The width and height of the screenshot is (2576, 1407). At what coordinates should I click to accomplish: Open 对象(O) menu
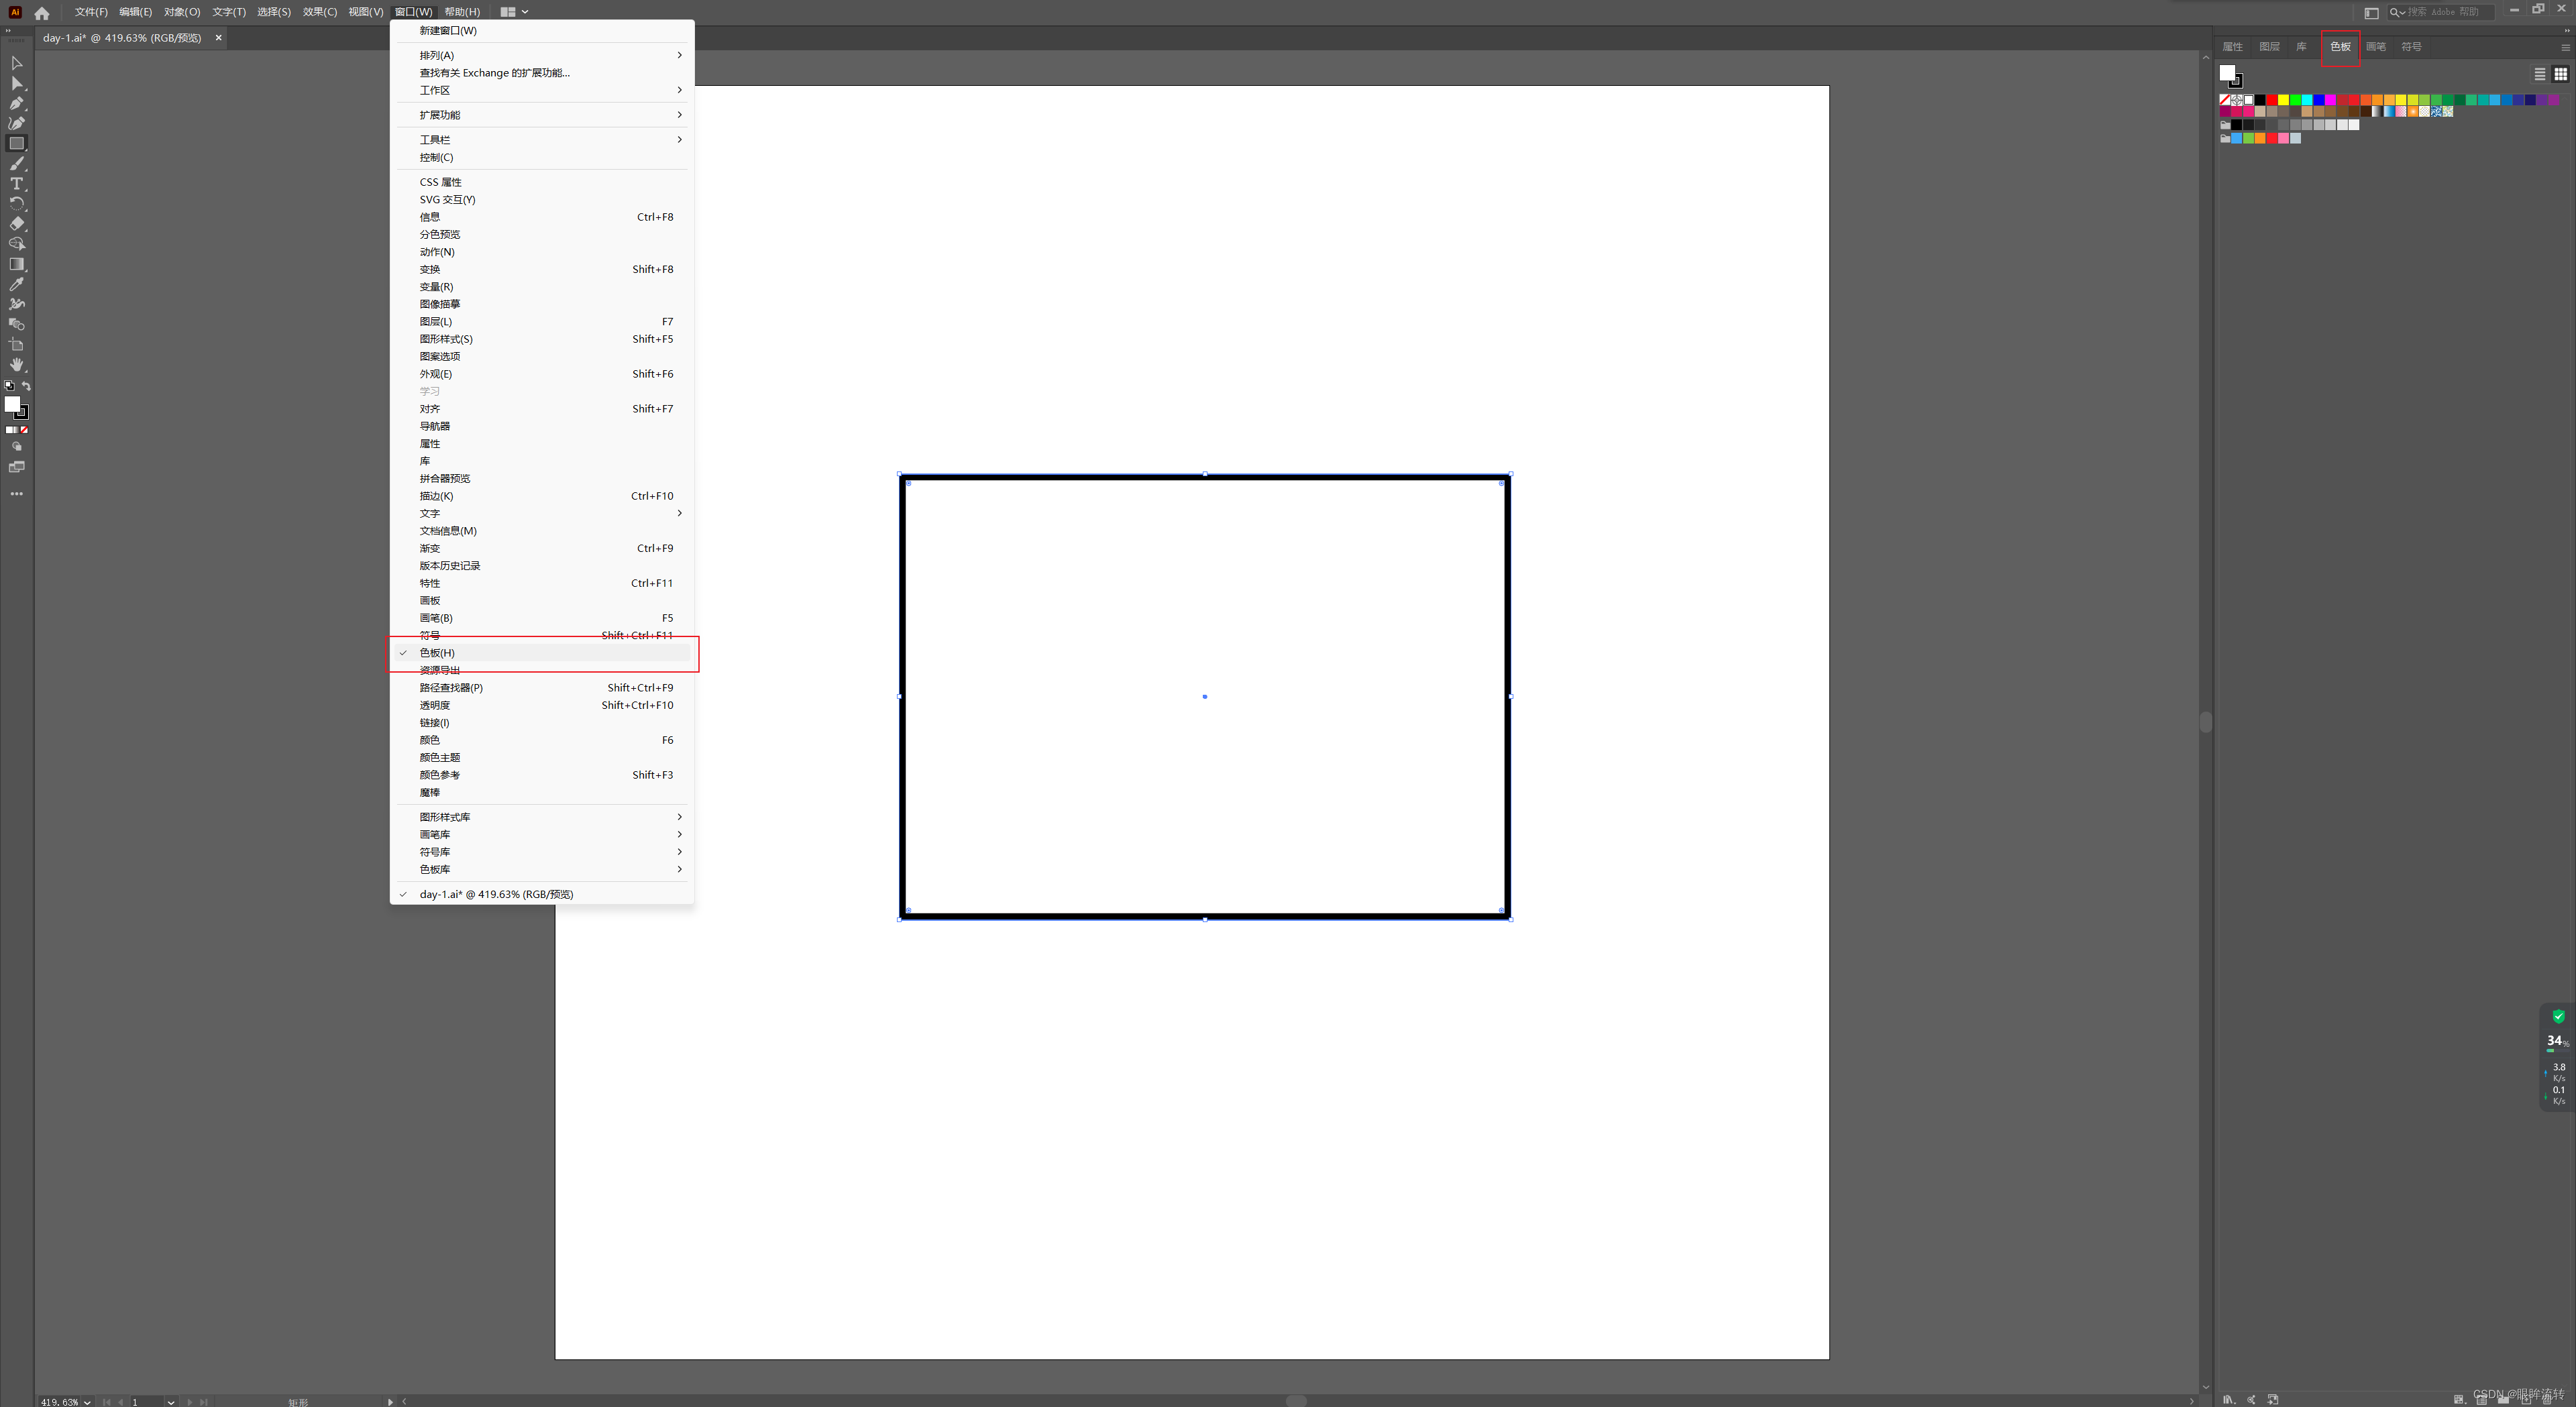(x=182, y=12)
